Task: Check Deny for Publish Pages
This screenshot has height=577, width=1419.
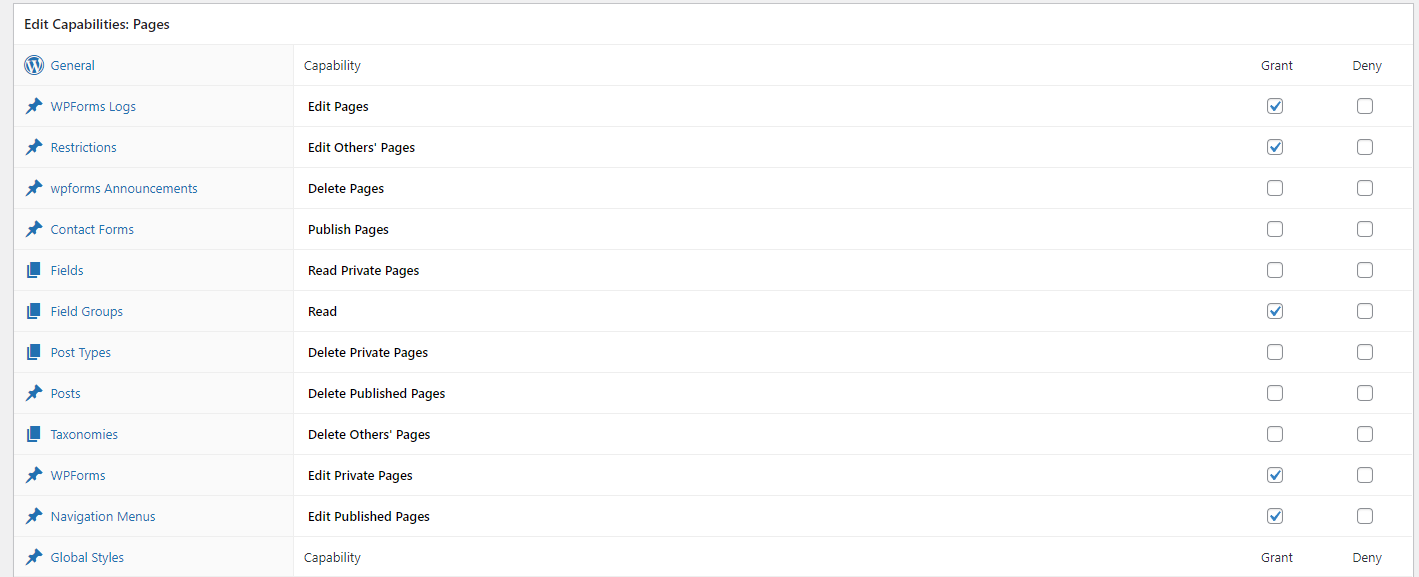Action: 1365,229
